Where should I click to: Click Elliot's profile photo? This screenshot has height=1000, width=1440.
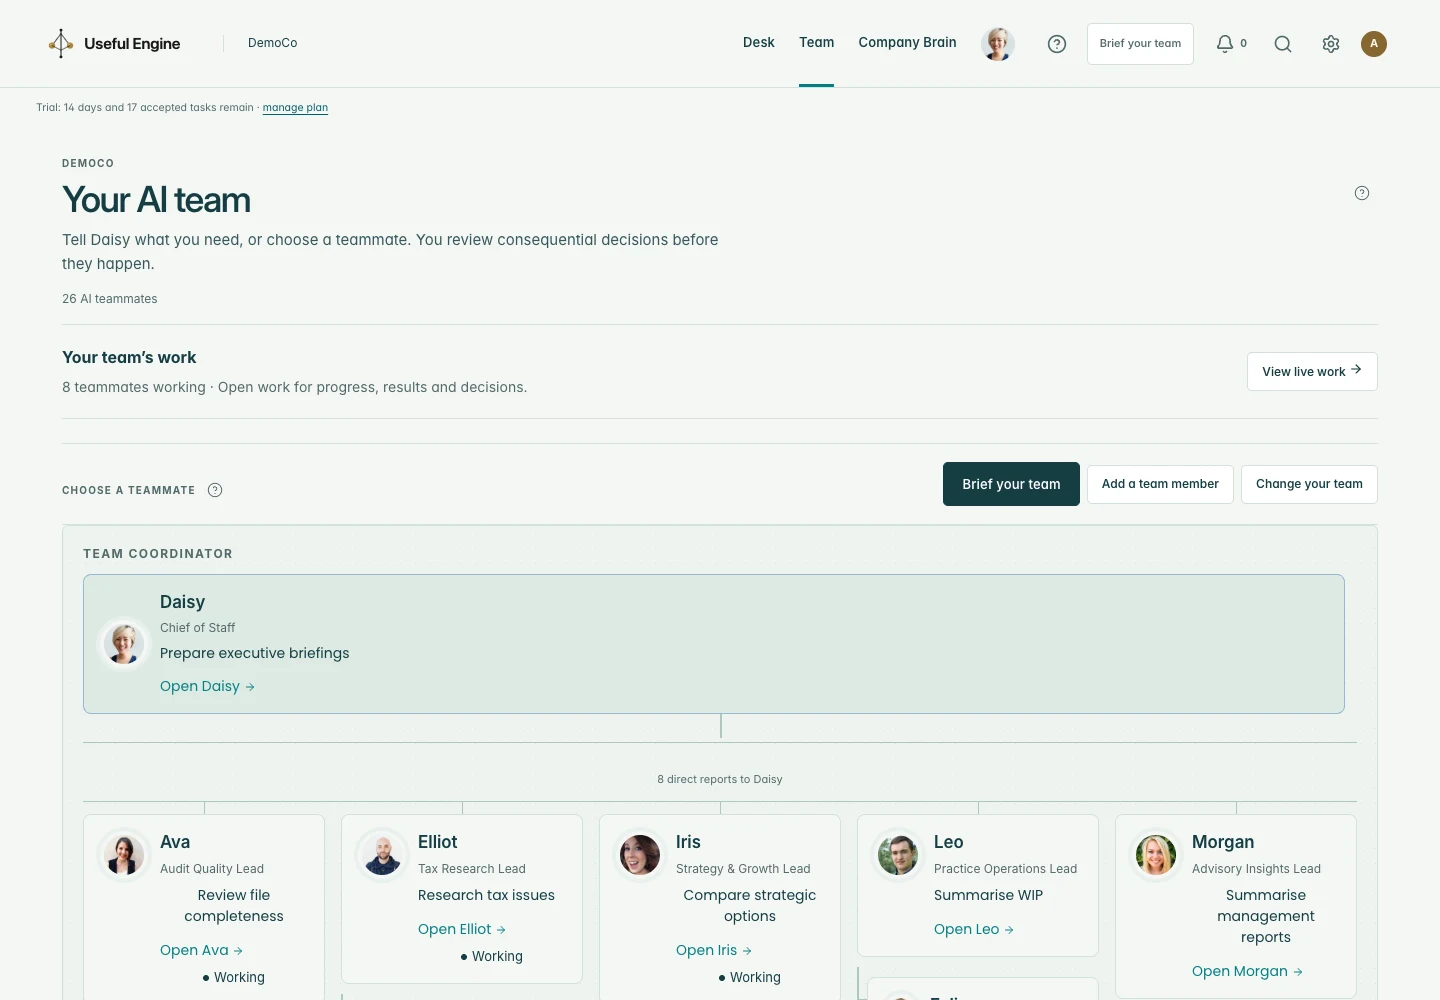click(382, 855)
